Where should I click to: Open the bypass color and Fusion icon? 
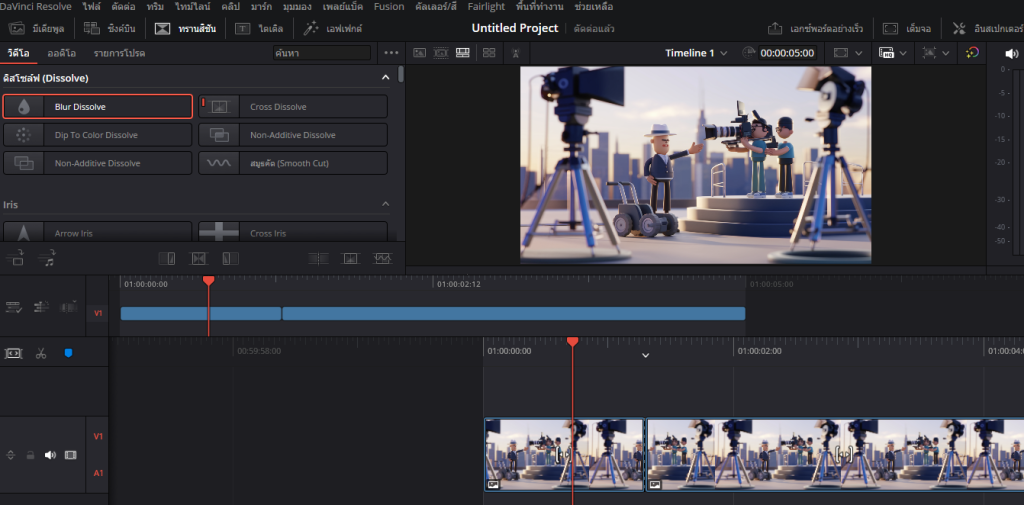(x=972, y=52)
